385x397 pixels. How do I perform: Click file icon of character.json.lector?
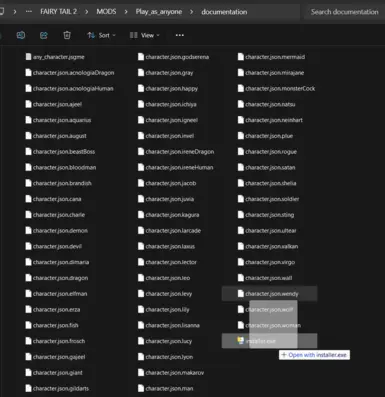pyautogui.click(x=141, y=262)
